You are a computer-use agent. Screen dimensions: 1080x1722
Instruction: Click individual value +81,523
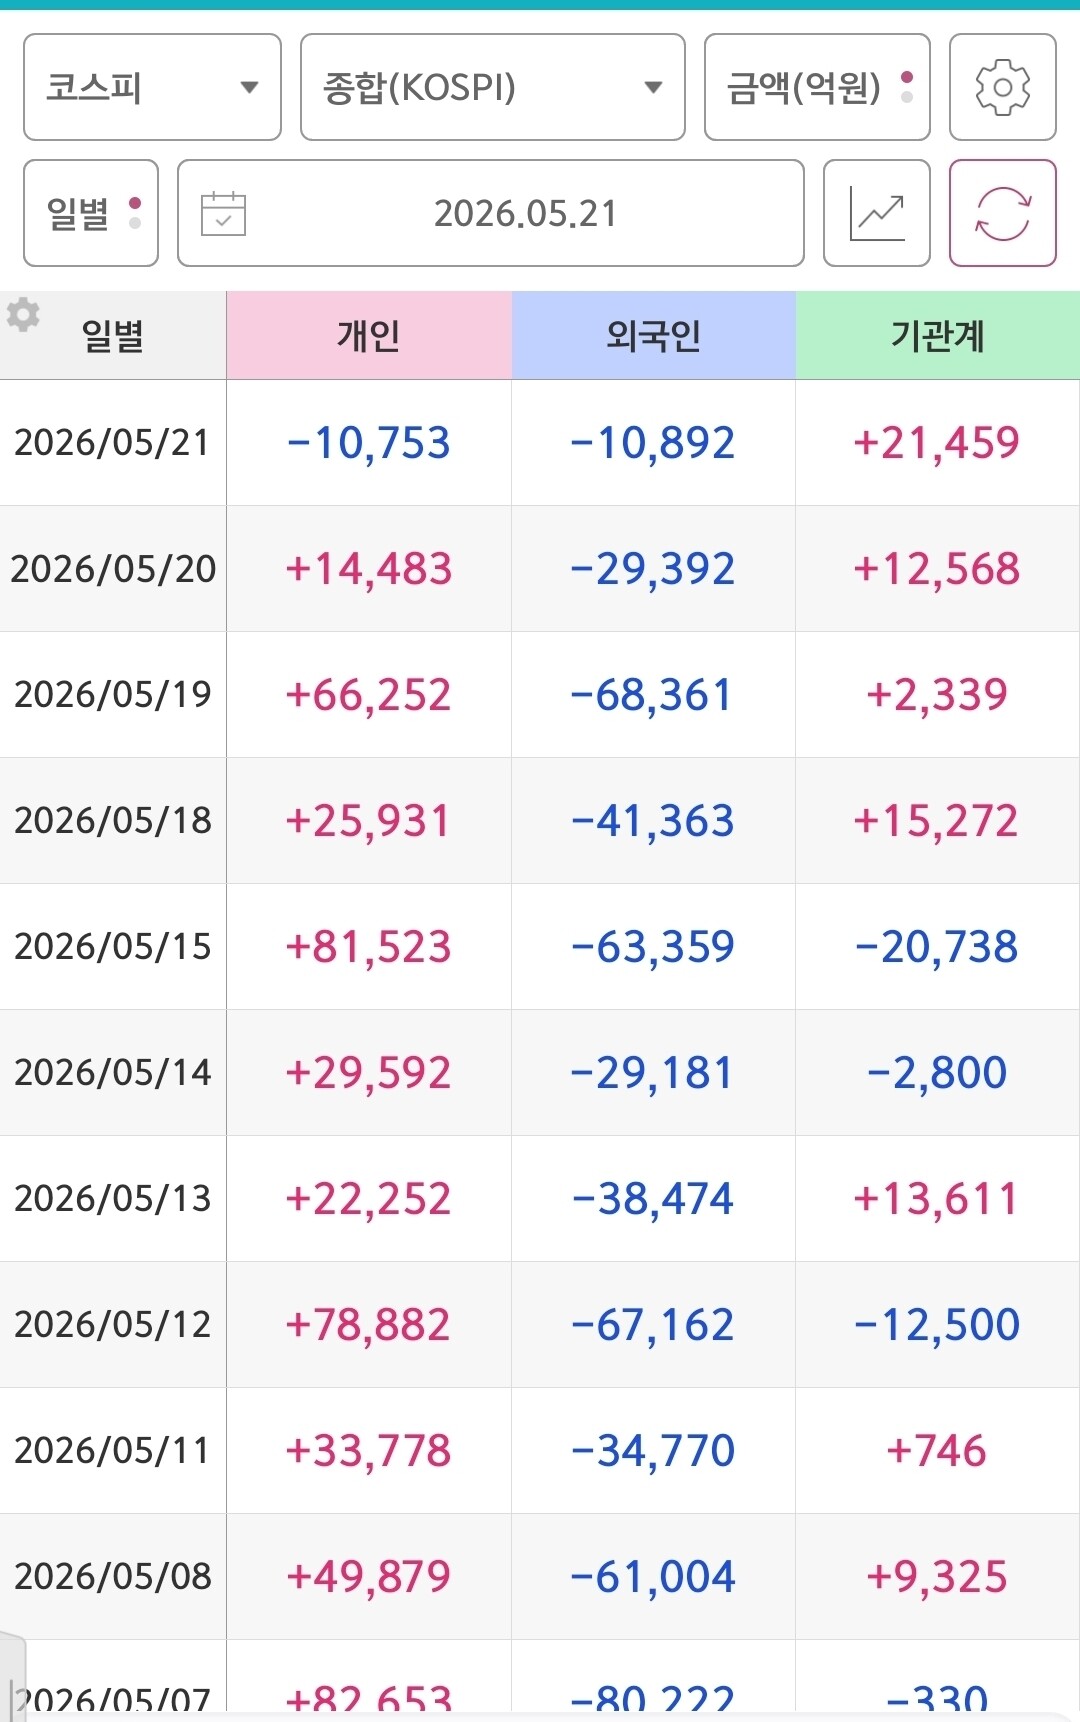(x=369, y=946)
